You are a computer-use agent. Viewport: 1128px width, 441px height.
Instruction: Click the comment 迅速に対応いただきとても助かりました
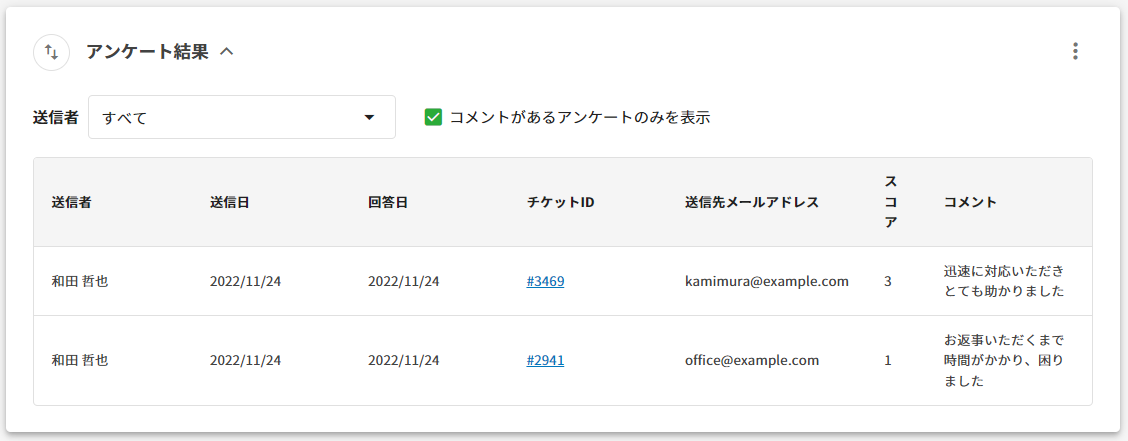(1003, 281)
